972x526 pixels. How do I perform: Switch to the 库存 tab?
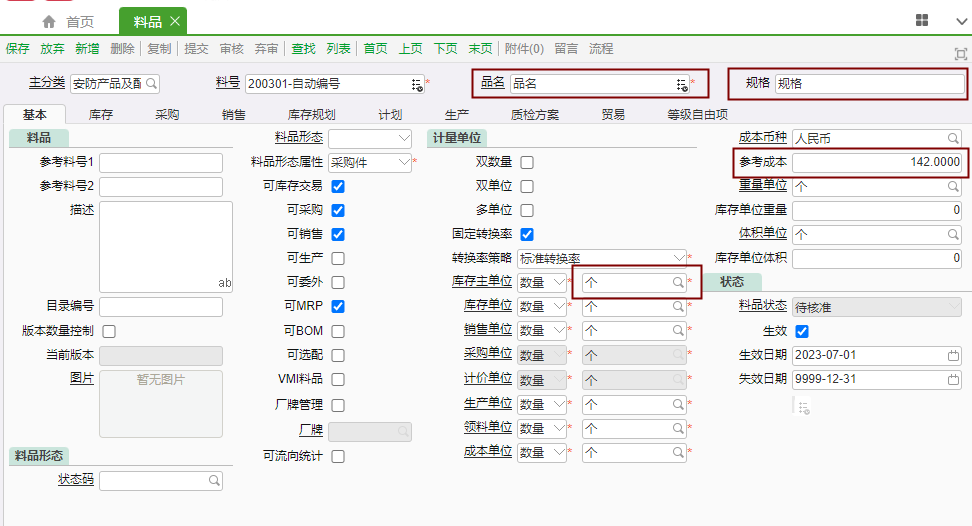[101, 115]
